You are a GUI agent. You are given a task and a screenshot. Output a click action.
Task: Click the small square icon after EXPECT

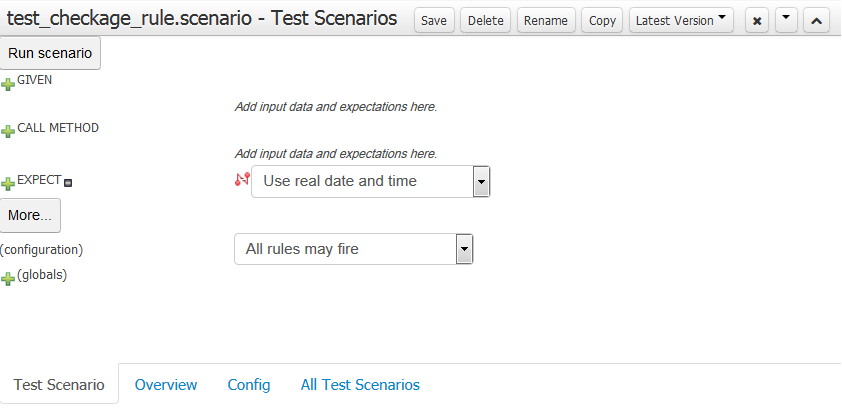point(69,183)
